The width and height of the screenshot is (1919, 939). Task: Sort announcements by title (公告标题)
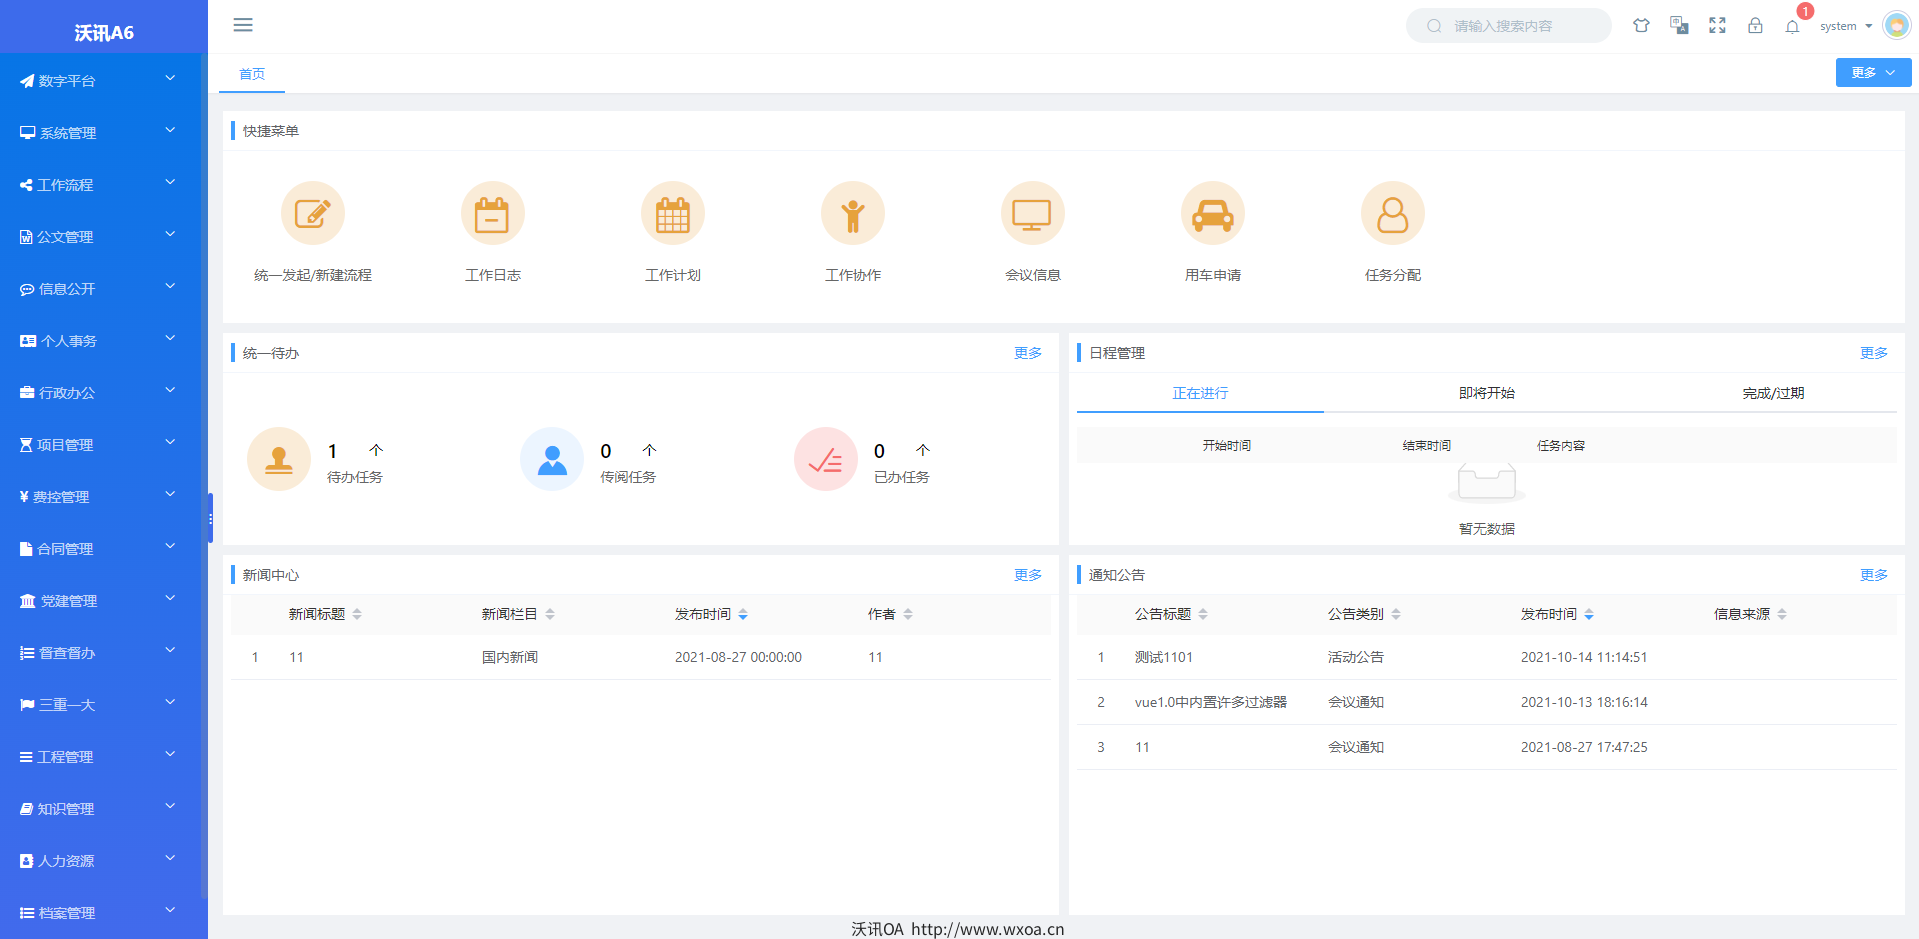(1203, 614)
